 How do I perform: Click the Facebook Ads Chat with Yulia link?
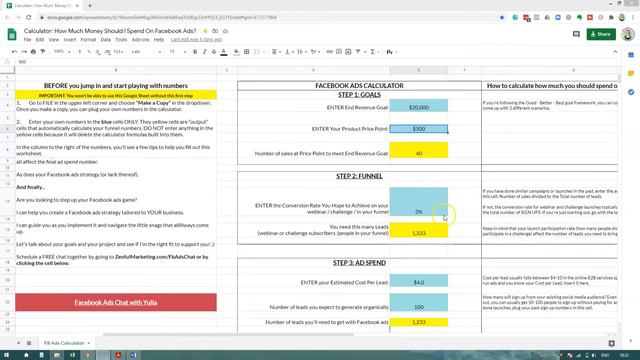click(x=116, y=302)
